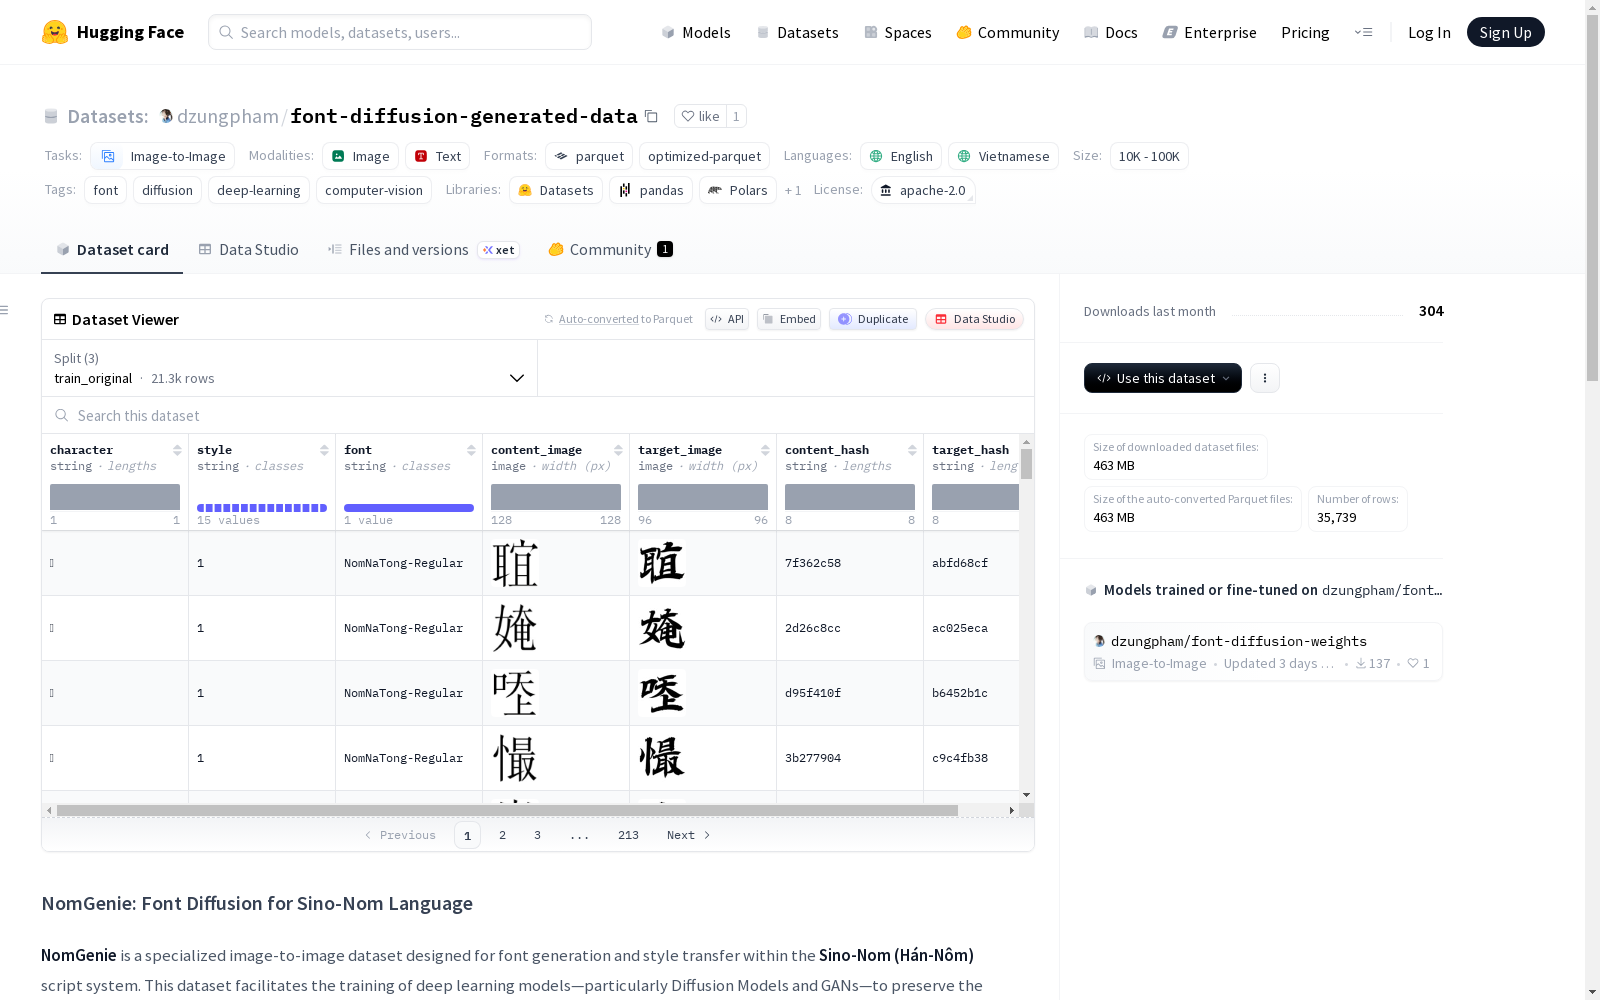Image resolution: width=1600 pixels, height=1000 pixels.
Task: Open the dzungpham/font-diffusion-weights model card
Action: (x=1263, y=651)
